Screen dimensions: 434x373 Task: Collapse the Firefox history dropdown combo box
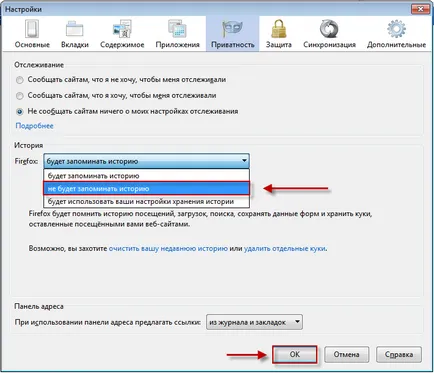point(146,161)
